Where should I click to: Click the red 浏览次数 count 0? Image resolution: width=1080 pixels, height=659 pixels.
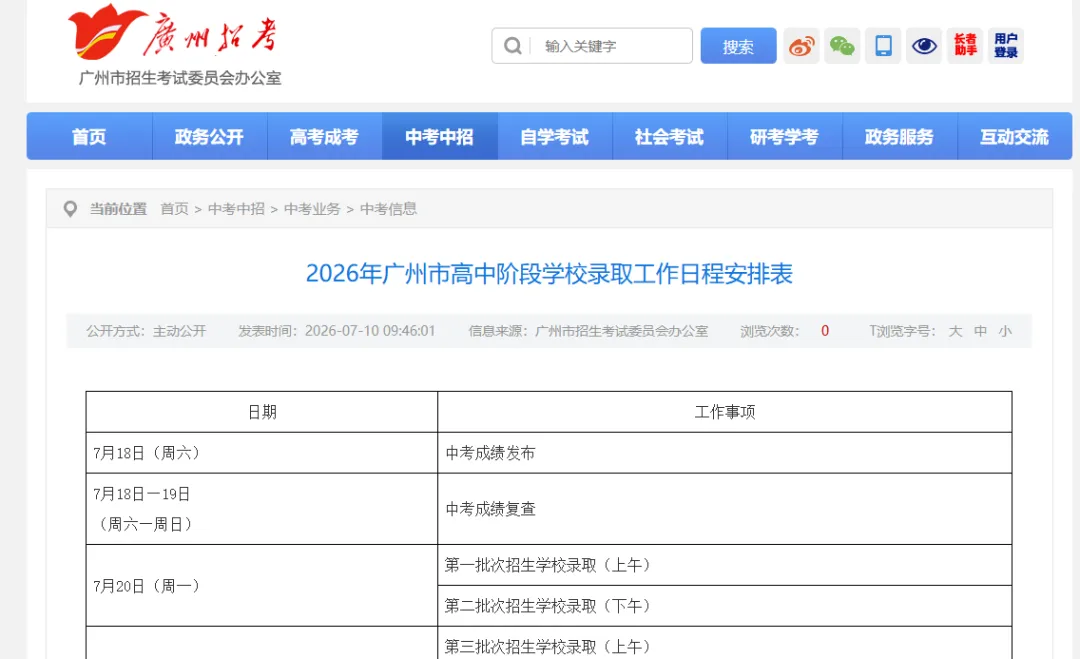pyautogui.click(x=825, y=331)
